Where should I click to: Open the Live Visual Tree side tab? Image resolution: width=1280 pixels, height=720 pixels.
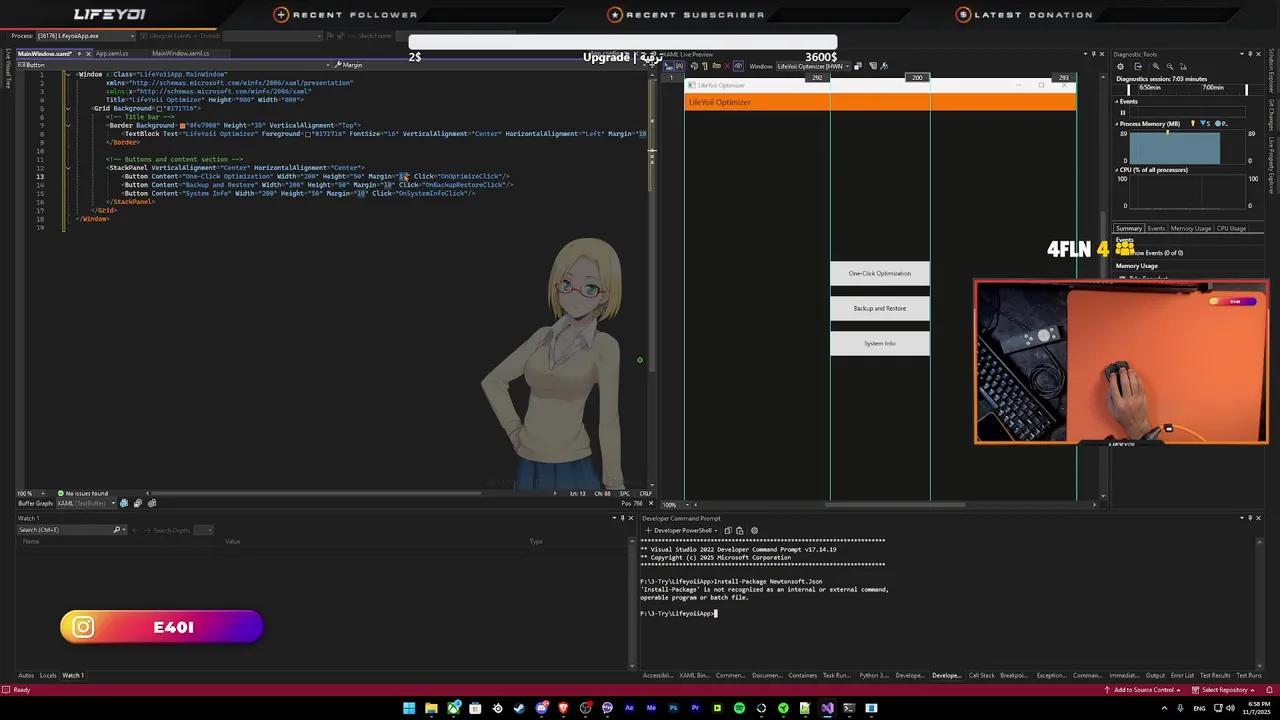[8, 68]
